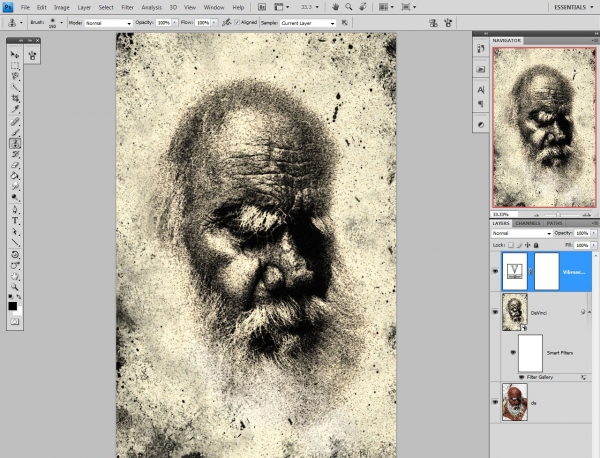The image size is (600, 458).
Task: Click the Zoom tool in application bar
Action: click(349, 7)
